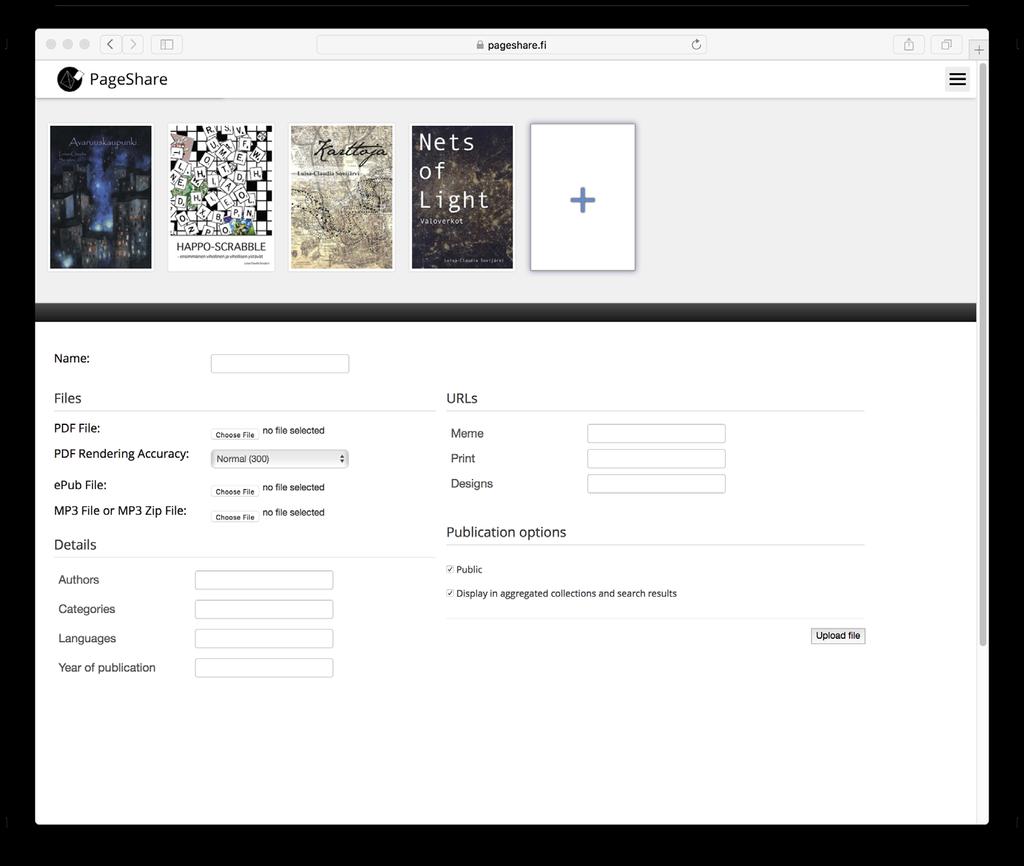The image size is (1024, 866).
Task: Click the Details section heading
Action: 75,545
